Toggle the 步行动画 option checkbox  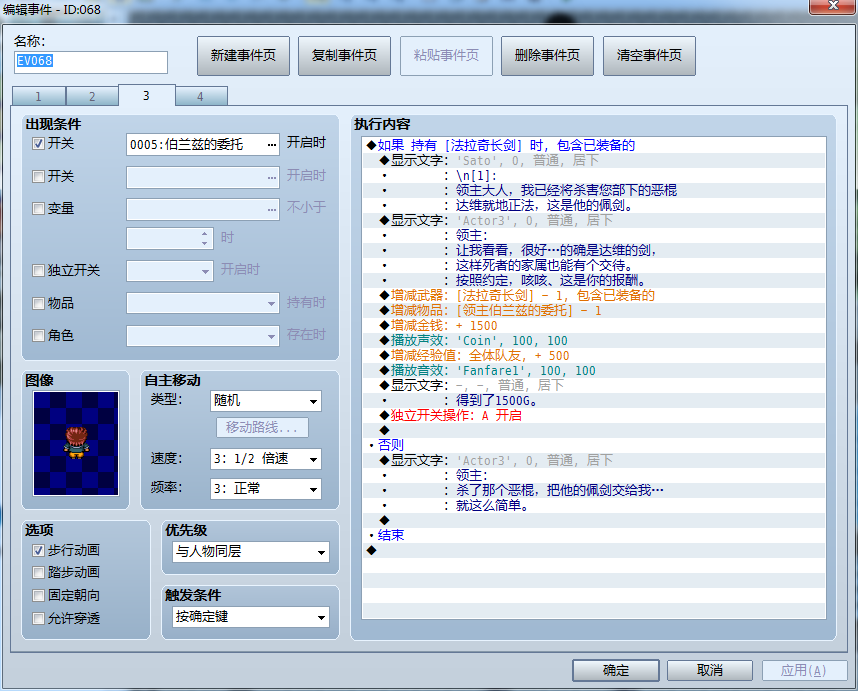click(38, 550)
